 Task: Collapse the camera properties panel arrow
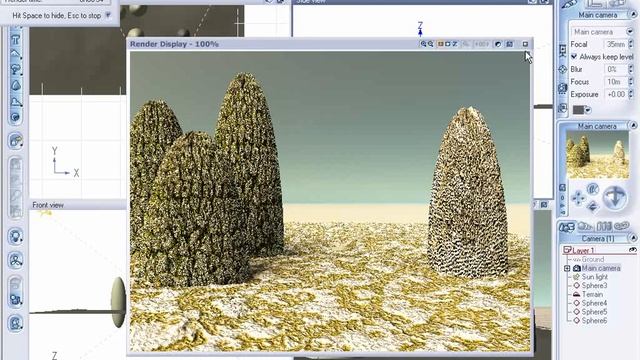633,15
